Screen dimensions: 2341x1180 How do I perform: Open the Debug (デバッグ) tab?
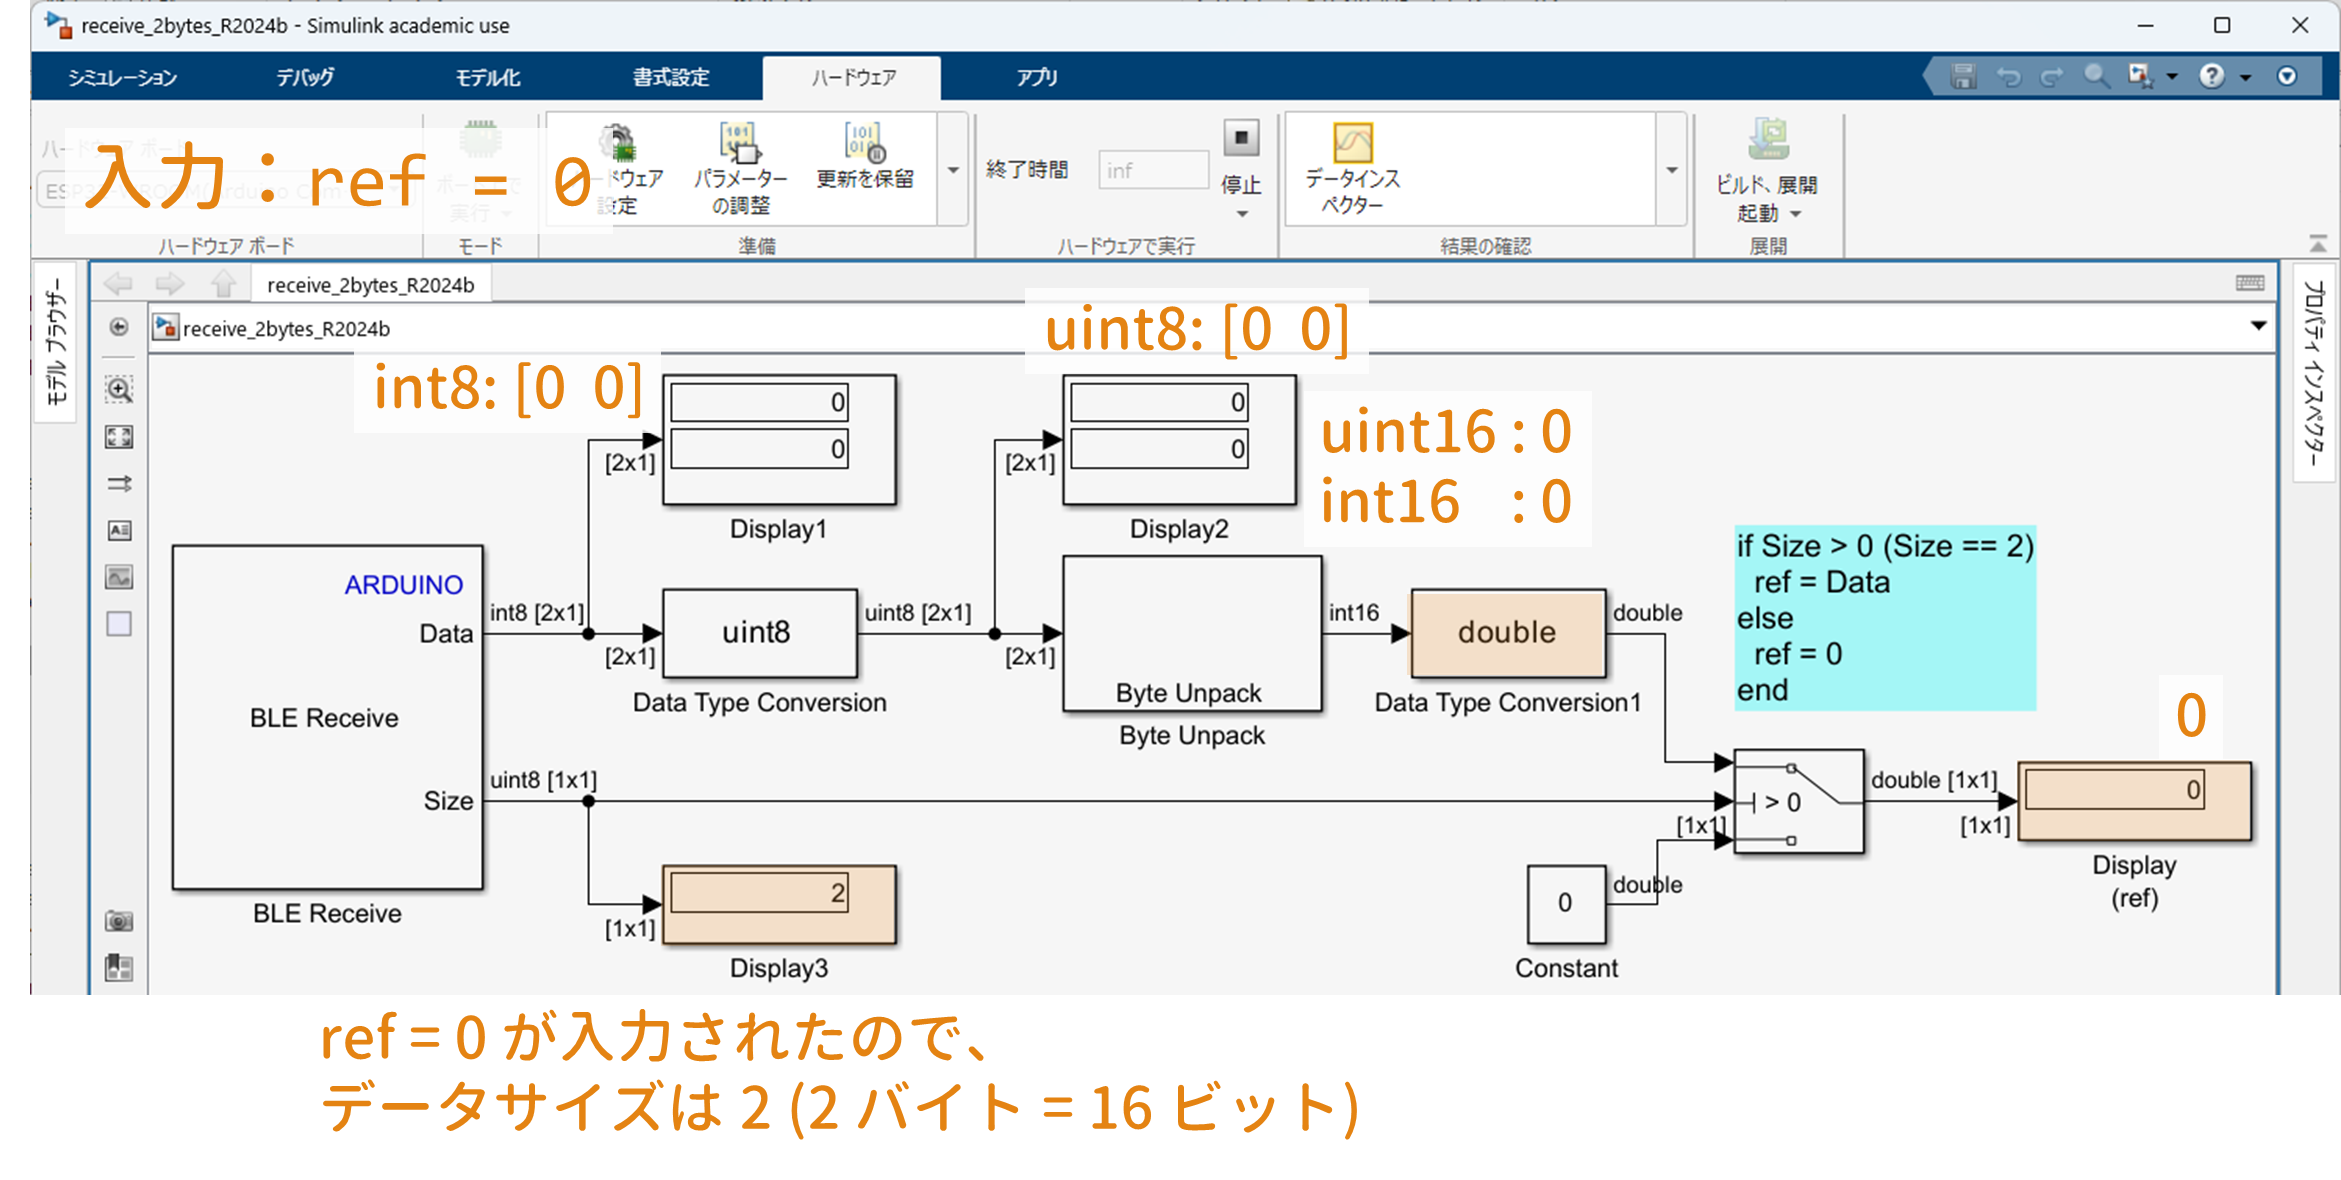[305, 77]
